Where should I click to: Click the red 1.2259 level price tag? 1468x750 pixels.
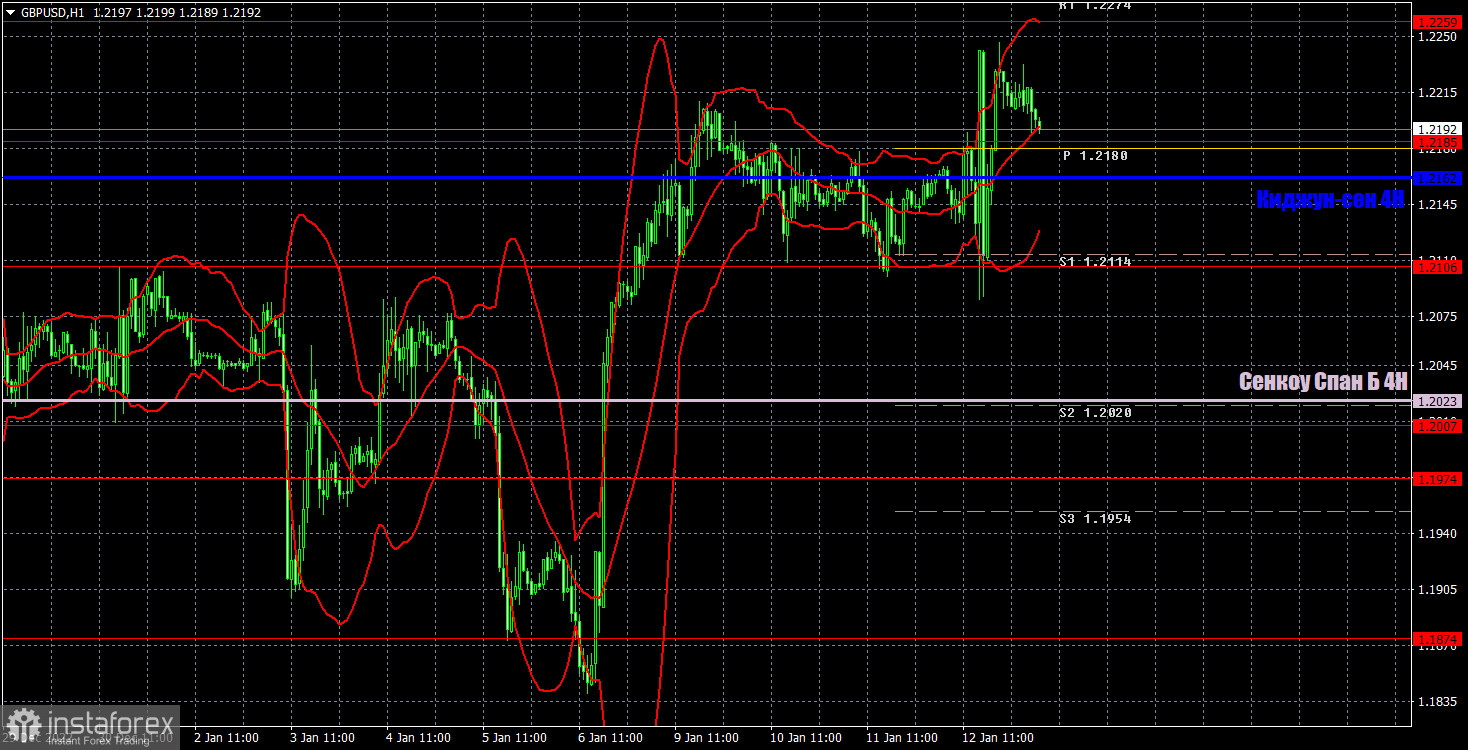(1438, 21)
